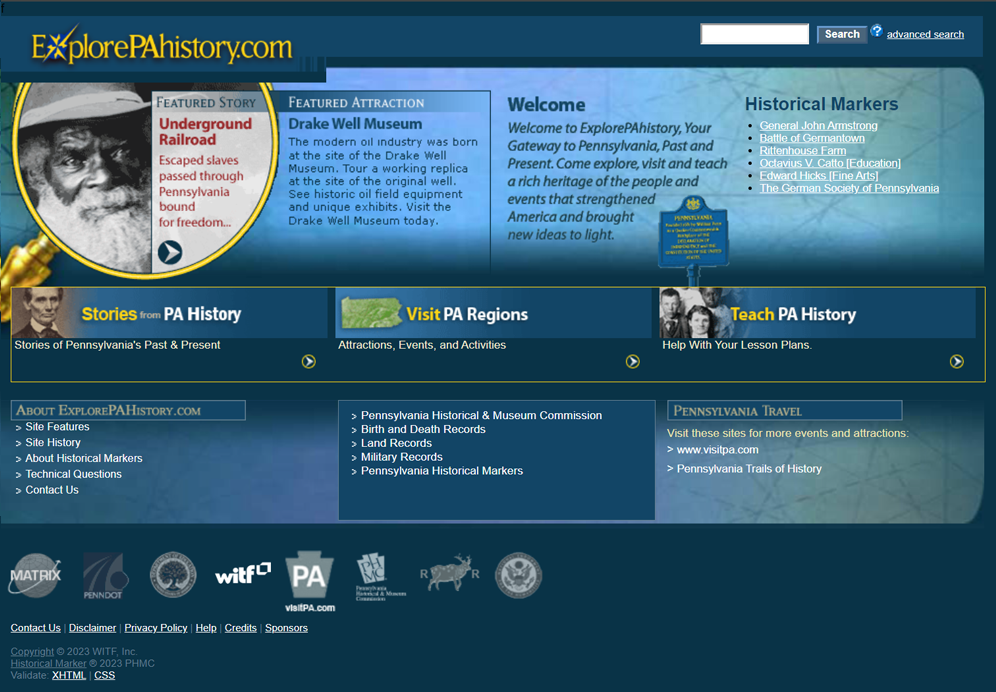This screenshot has height=692, width=996.
Task: Open the Underground Railroad story arrow
Action: click(x=170, y=252)
